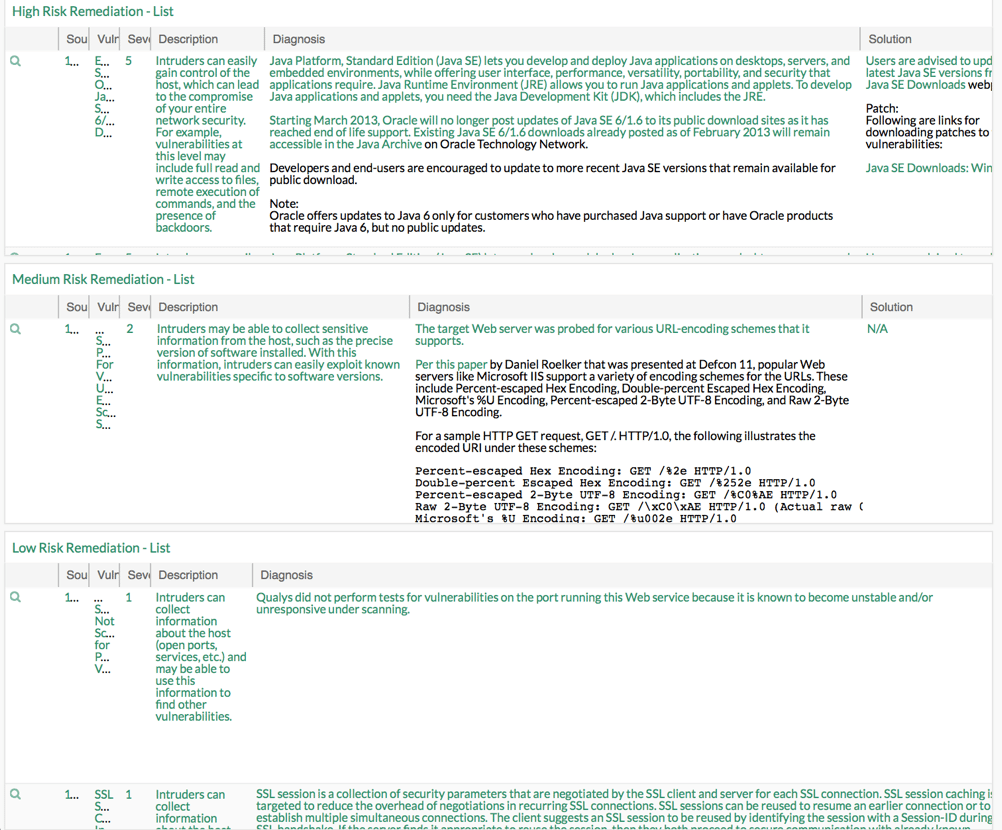The image size is (1002, 830).
Task: Select severity 1 in the Qualys web service row
Action: click(128, 597)
